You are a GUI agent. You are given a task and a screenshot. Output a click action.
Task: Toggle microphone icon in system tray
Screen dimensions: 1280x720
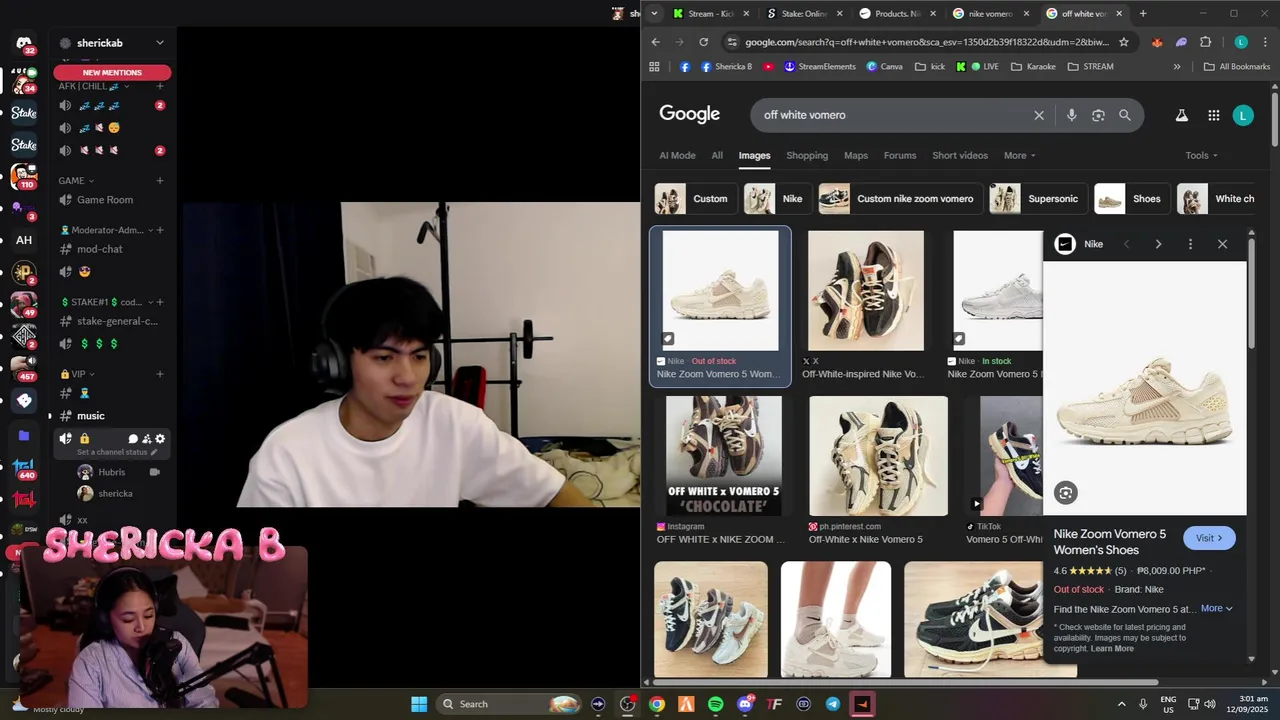click(x=1143, y=704)
